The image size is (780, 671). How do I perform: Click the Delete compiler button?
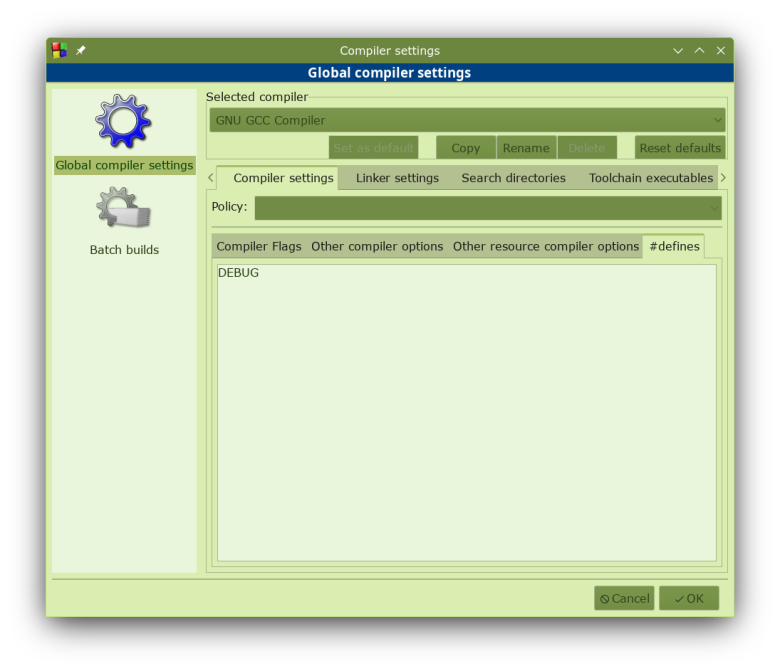pyautogui.click(x=587, y=148)
